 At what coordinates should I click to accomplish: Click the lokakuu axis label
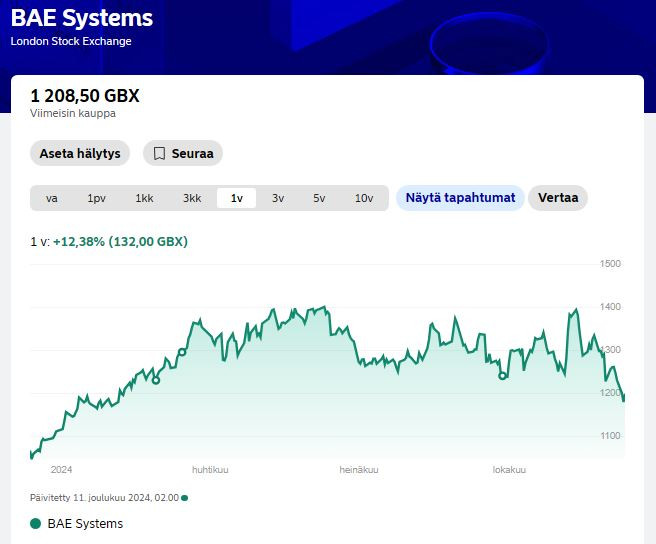pyautogui.click(x=509, y=470)
